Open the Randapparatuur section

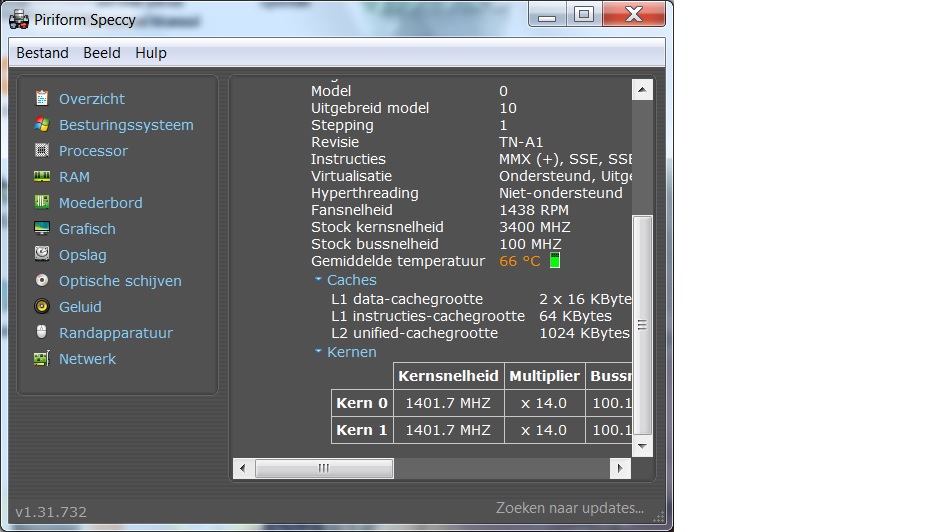point(116,333)
